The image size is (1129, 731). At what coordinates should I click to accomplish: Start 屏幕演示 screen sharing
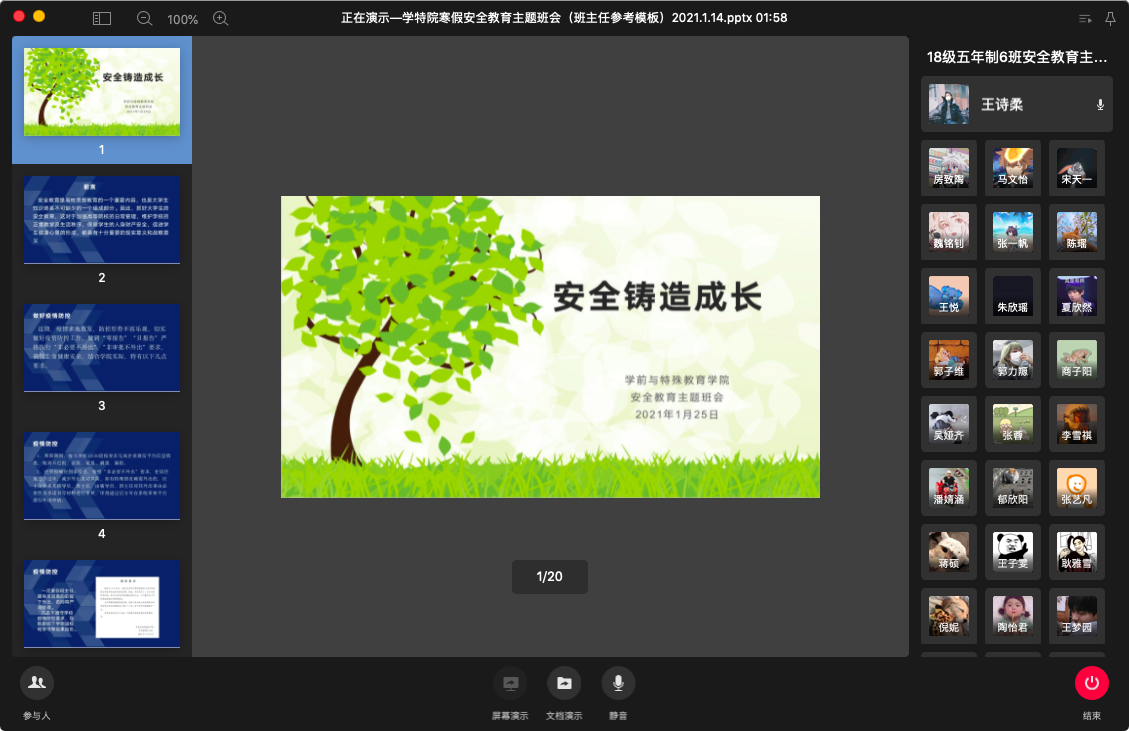(510, 683)
